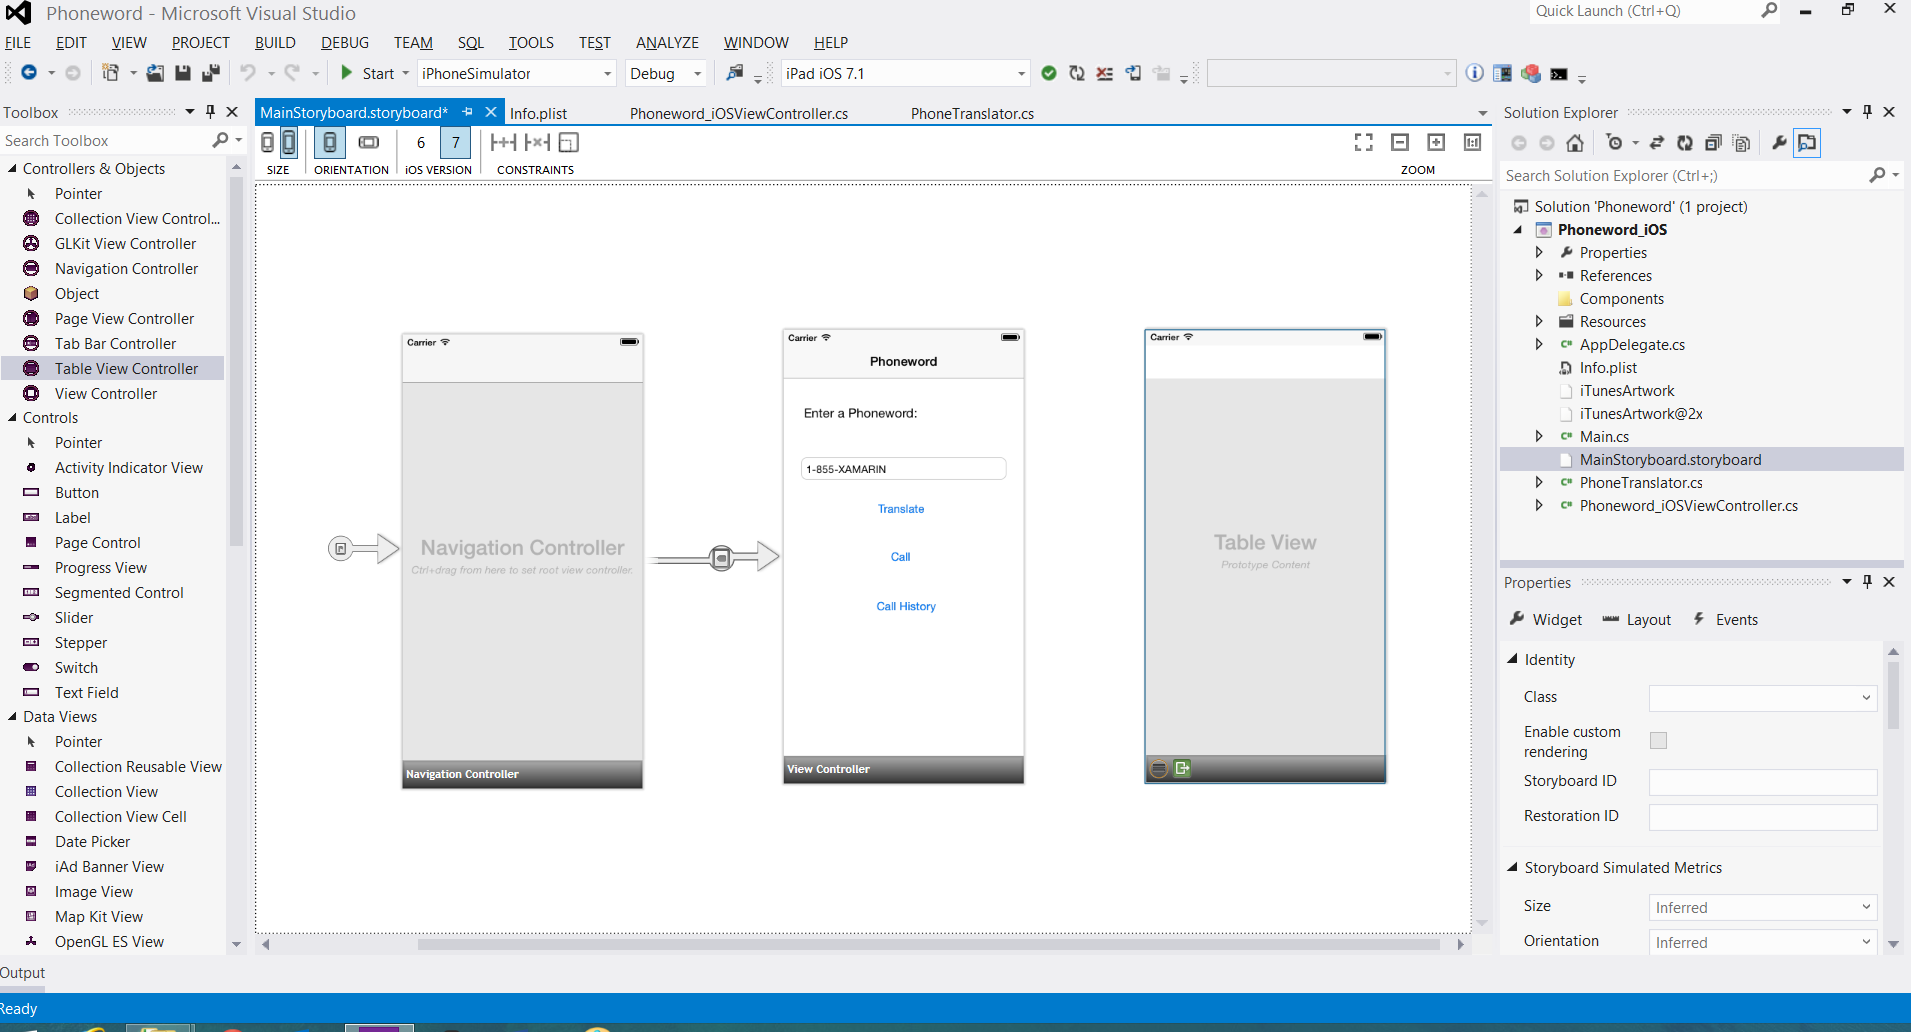Image resolution: width=1911 pixels, height=1032 pixels.
Task: Click the fit-to-screen zoom icon
Action: click(1363, 143)
